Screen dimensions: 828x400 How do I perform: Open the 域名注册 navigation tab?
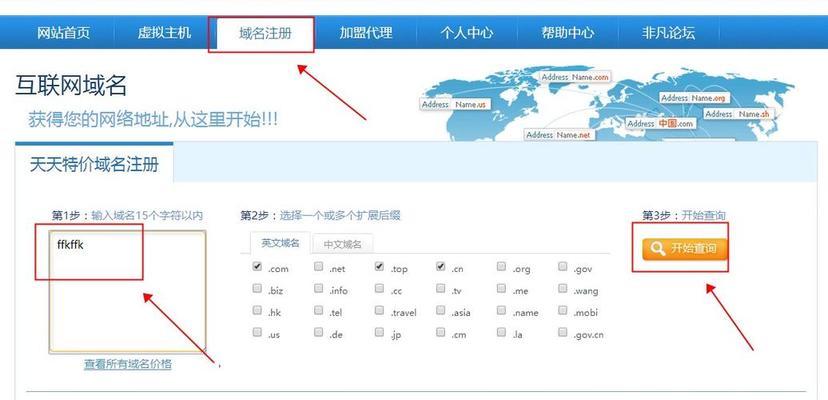pyautogui.click(x=265, y=33)
